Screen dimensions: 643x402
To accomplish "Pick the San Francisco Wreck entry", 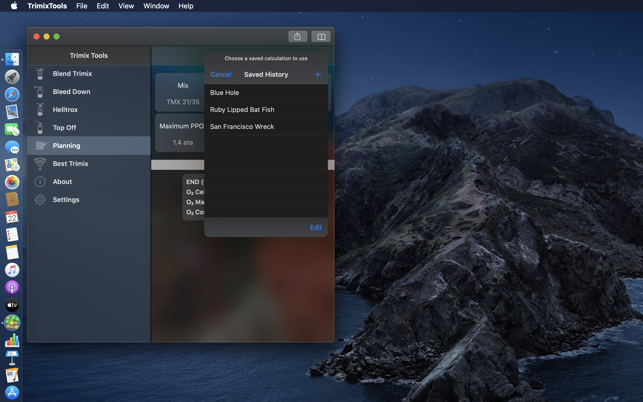I will (x=266, y=127).
